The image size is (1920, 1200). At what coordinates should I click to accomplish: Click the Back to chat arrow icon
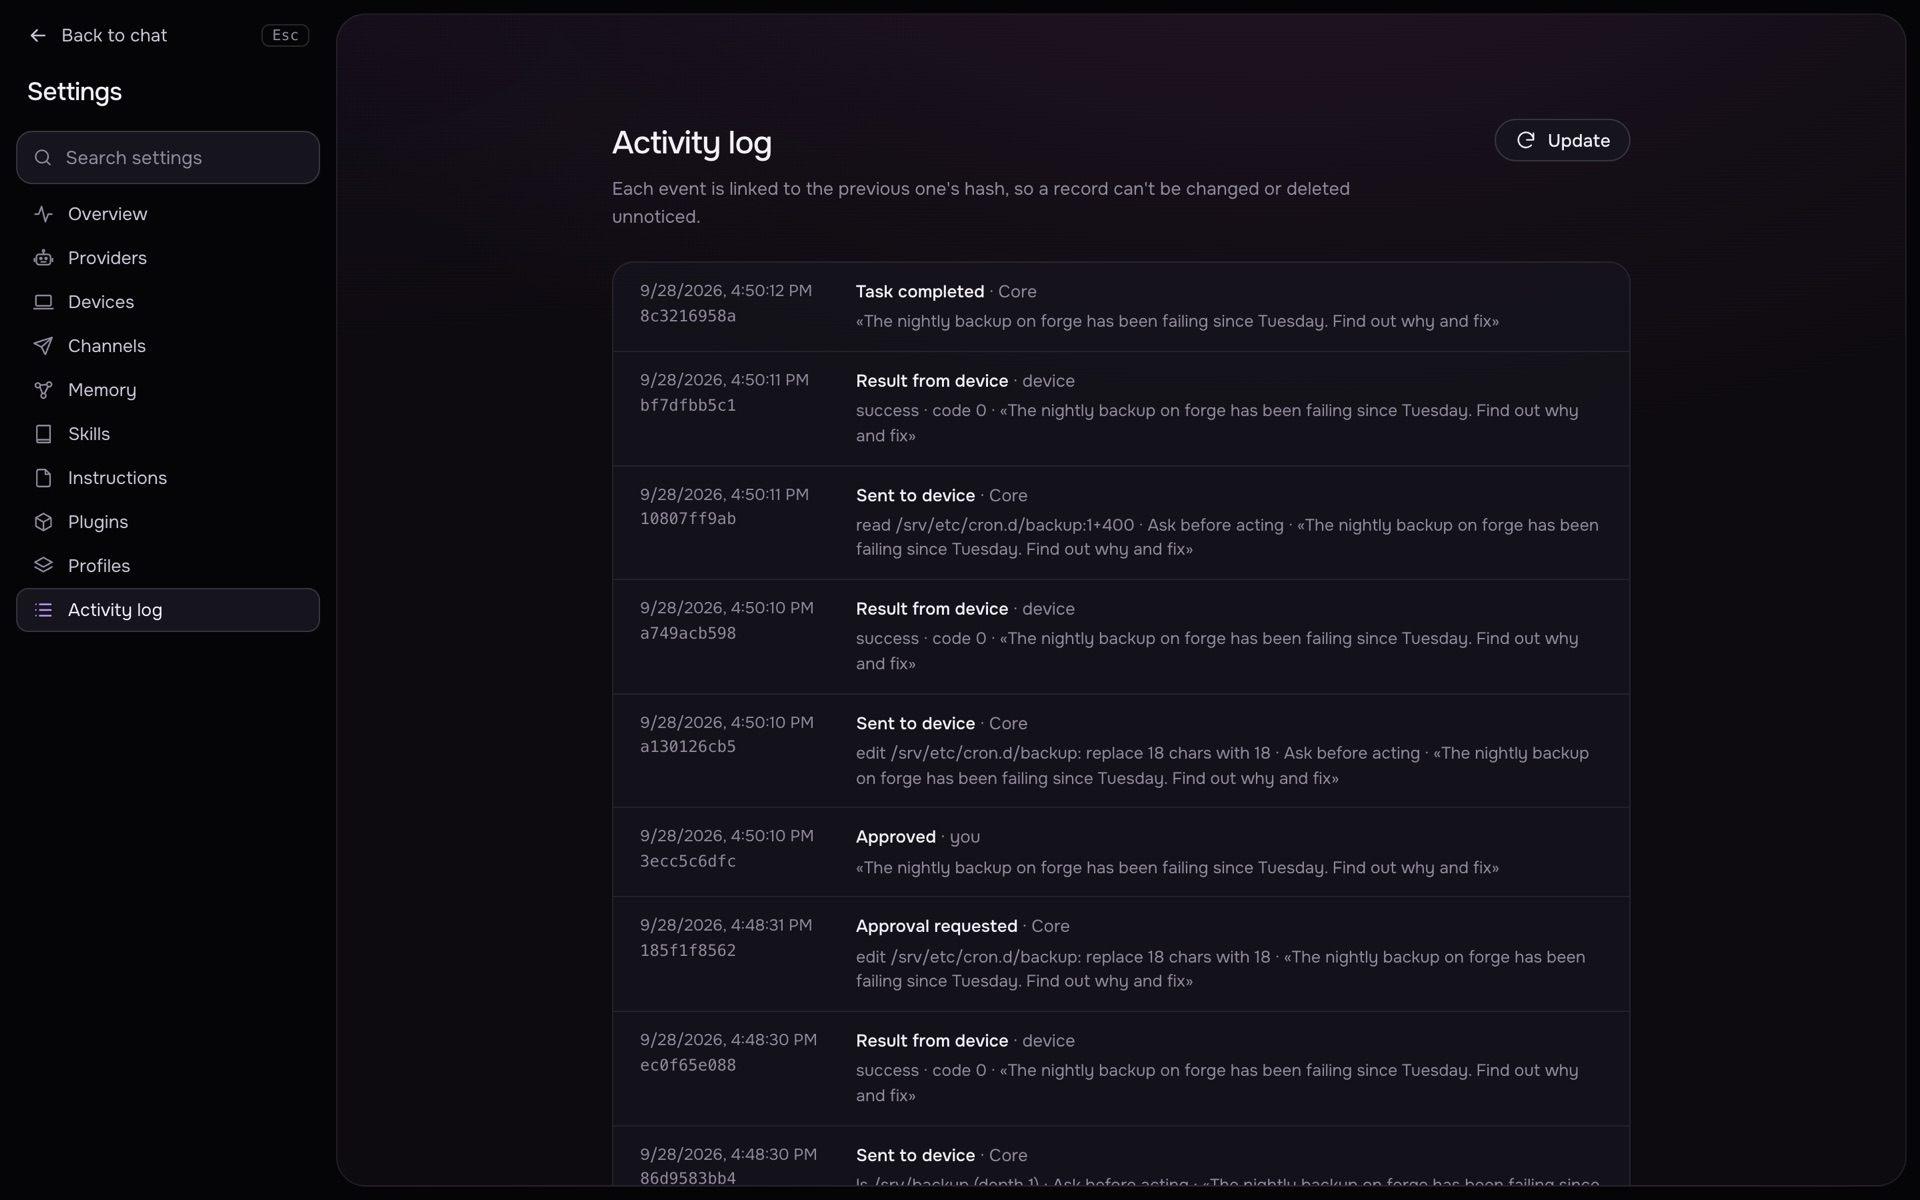coord(38,36)
